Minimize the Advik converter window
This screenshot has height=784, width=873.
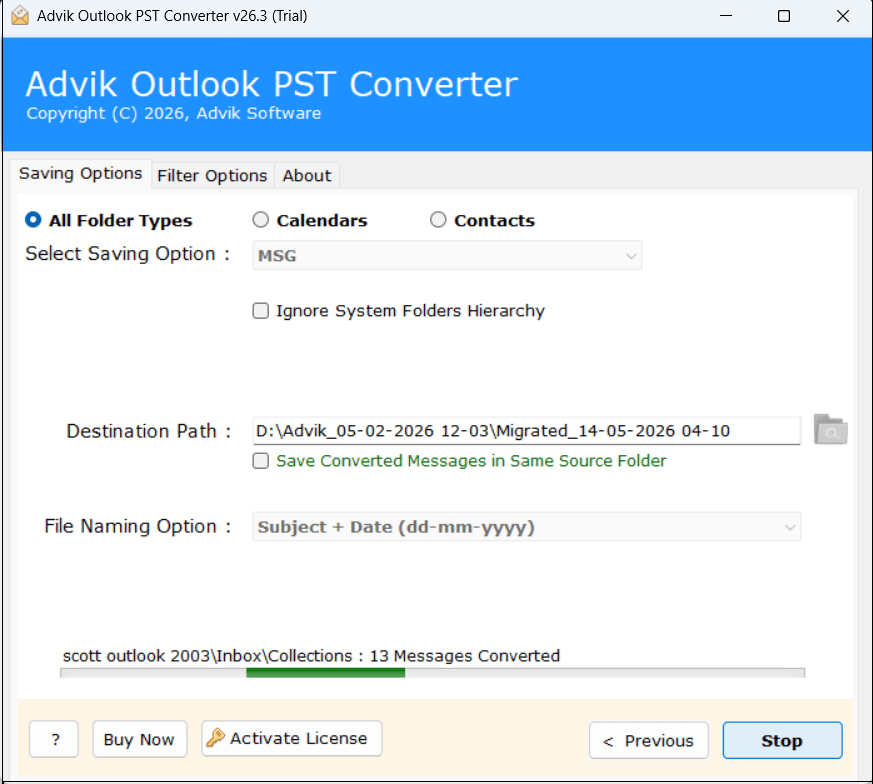[725, 16]
